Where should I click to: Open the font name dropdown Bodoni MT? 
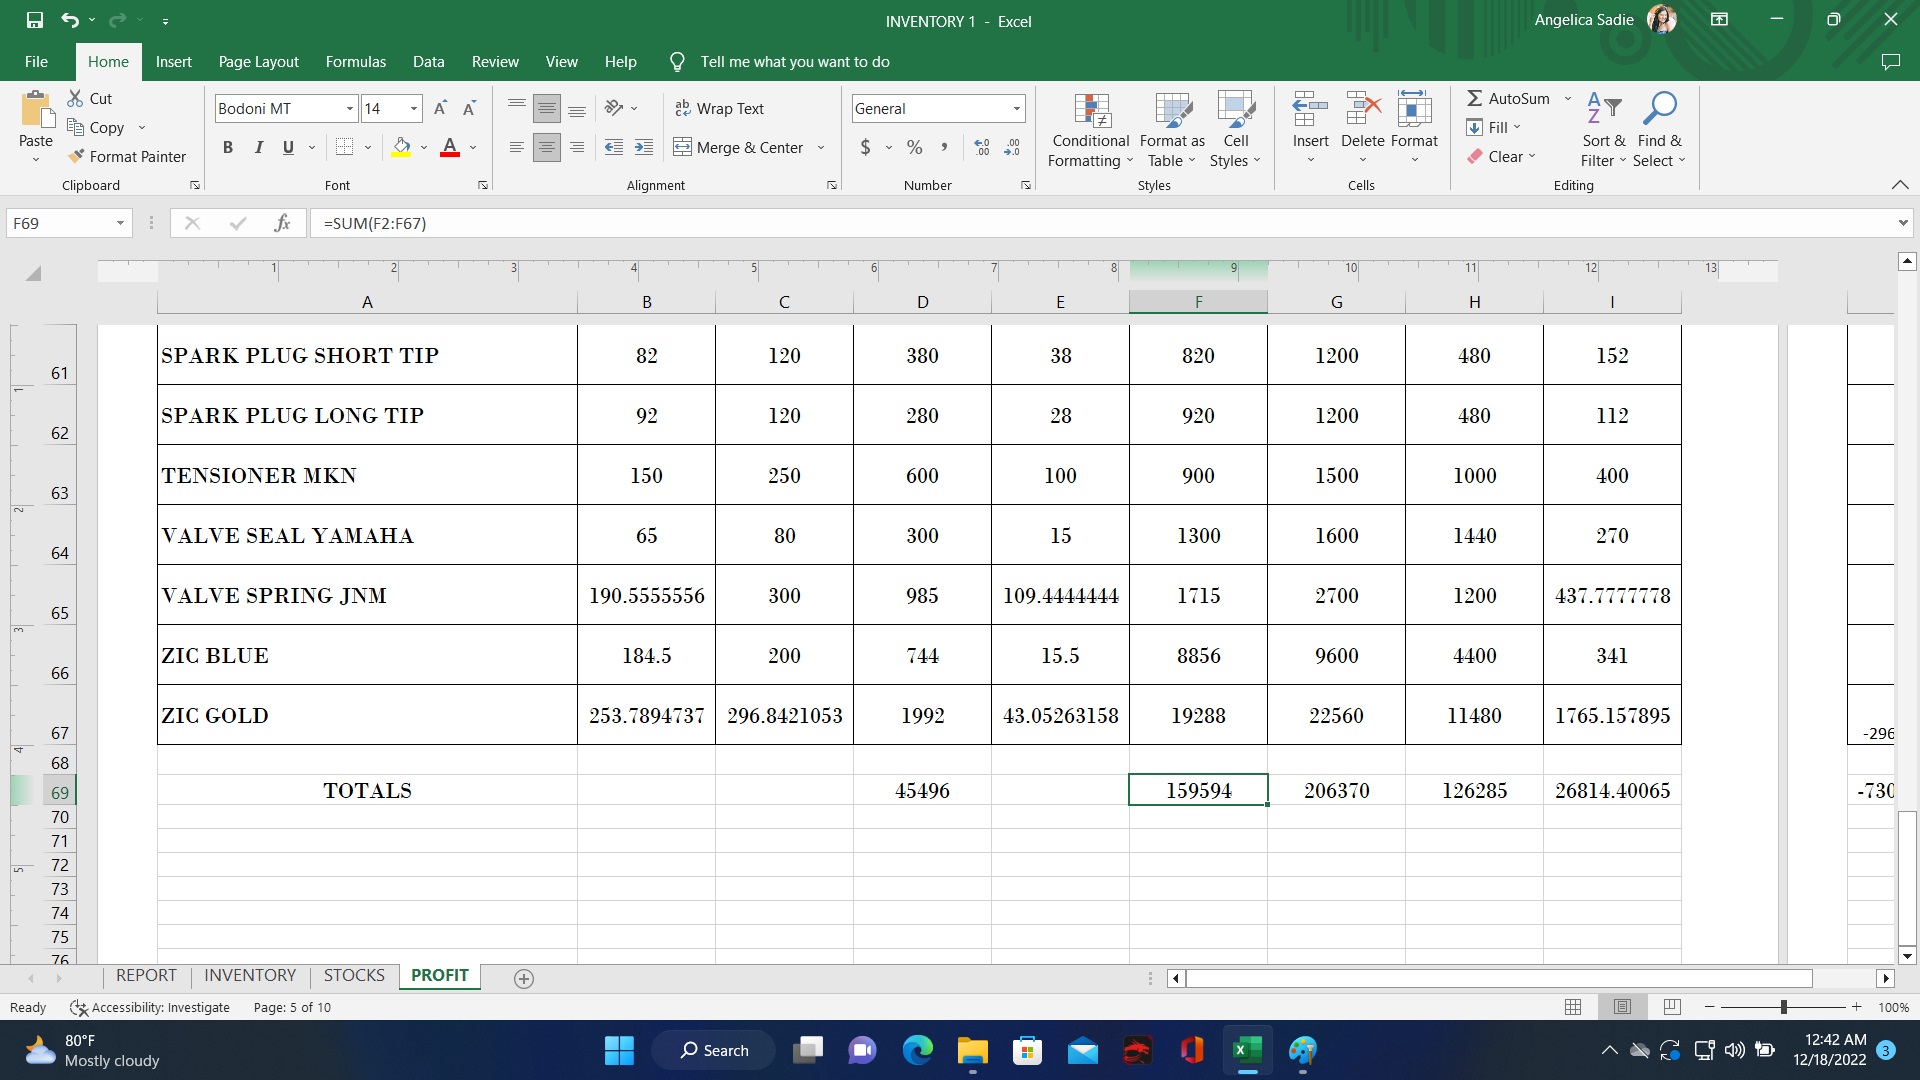[349, 108]
